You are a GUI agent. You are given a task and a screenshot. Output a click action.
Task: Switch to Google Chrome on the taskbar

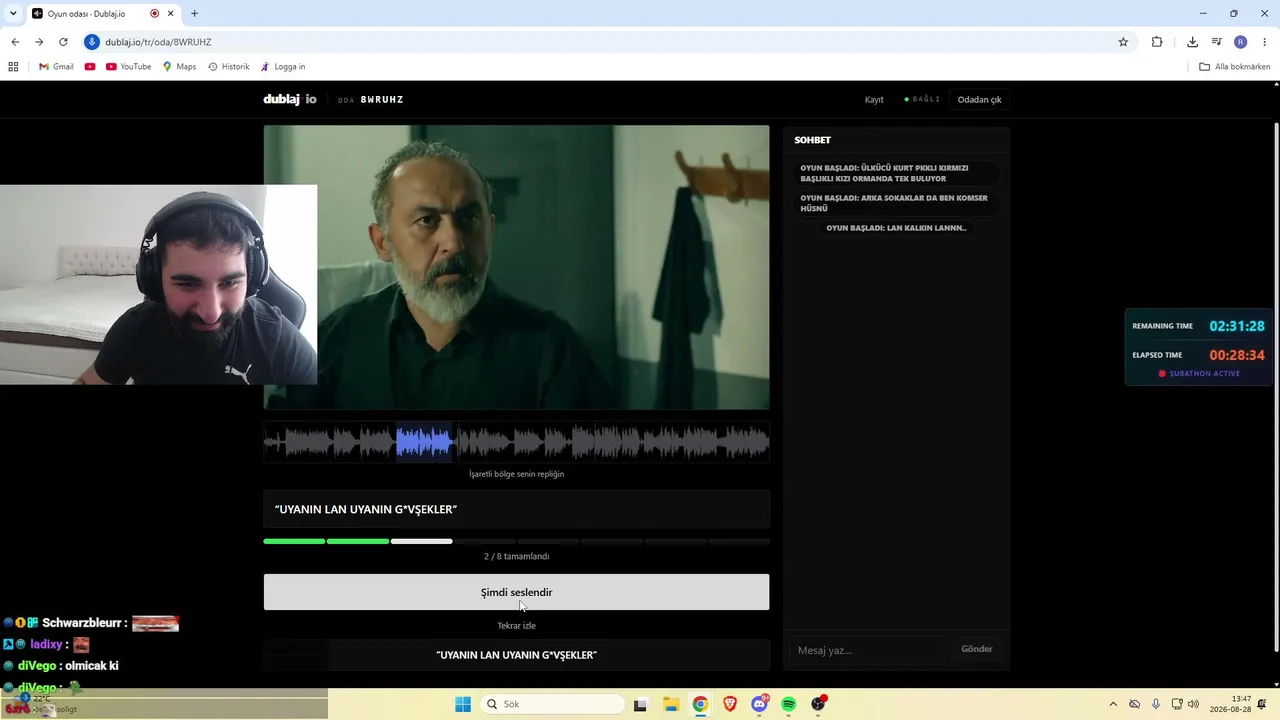pyautogui.click(x=700, y=704)
